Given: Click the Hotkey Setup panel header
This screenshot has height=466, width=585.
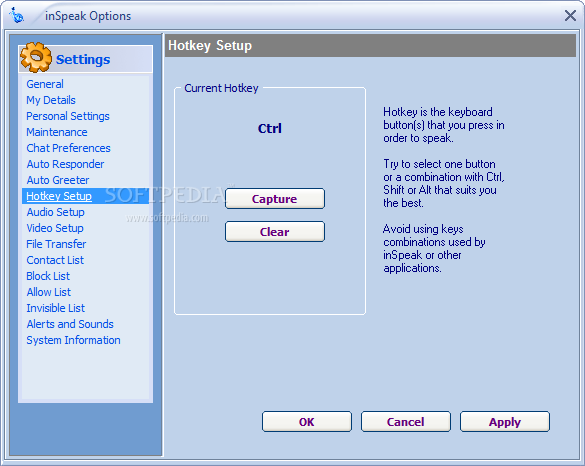Looking at the screenshot, I should pyautogui.click(x=370, y=46).
